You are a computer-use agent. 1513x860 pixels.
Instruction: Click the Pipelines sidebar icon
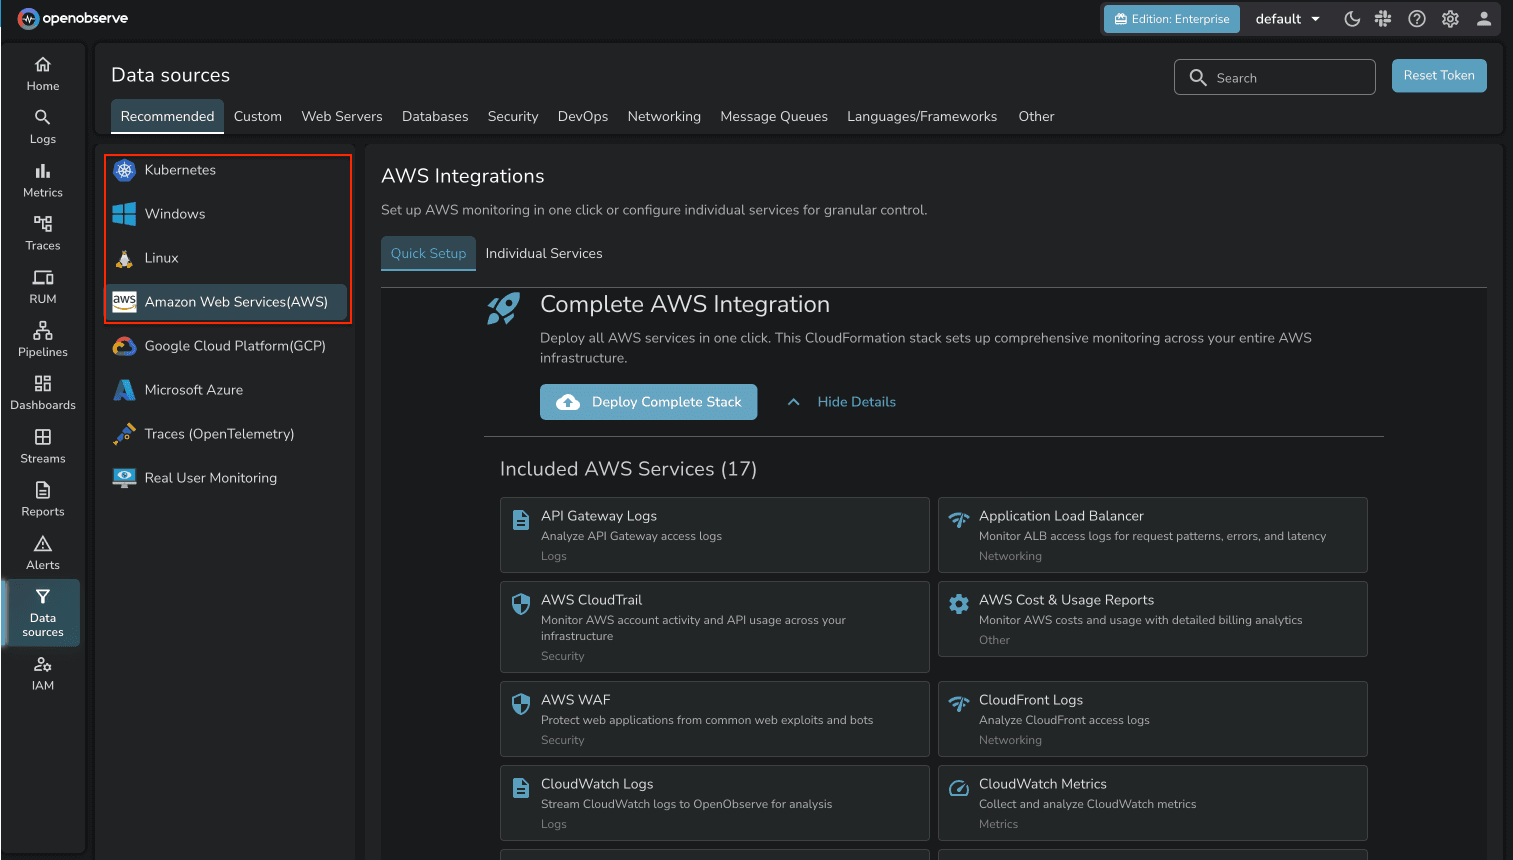(42, 339)
